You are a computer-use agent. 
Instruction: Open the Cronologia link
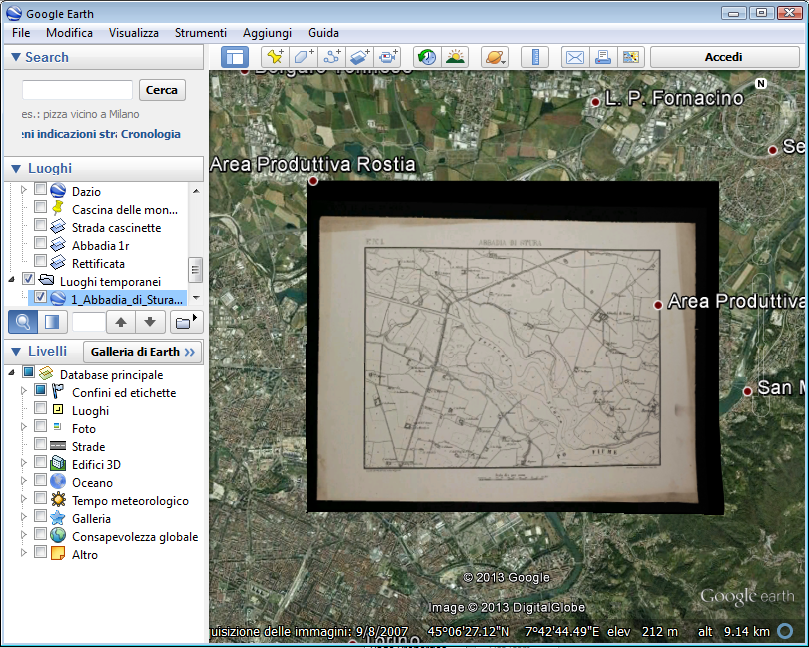point(151,134)
